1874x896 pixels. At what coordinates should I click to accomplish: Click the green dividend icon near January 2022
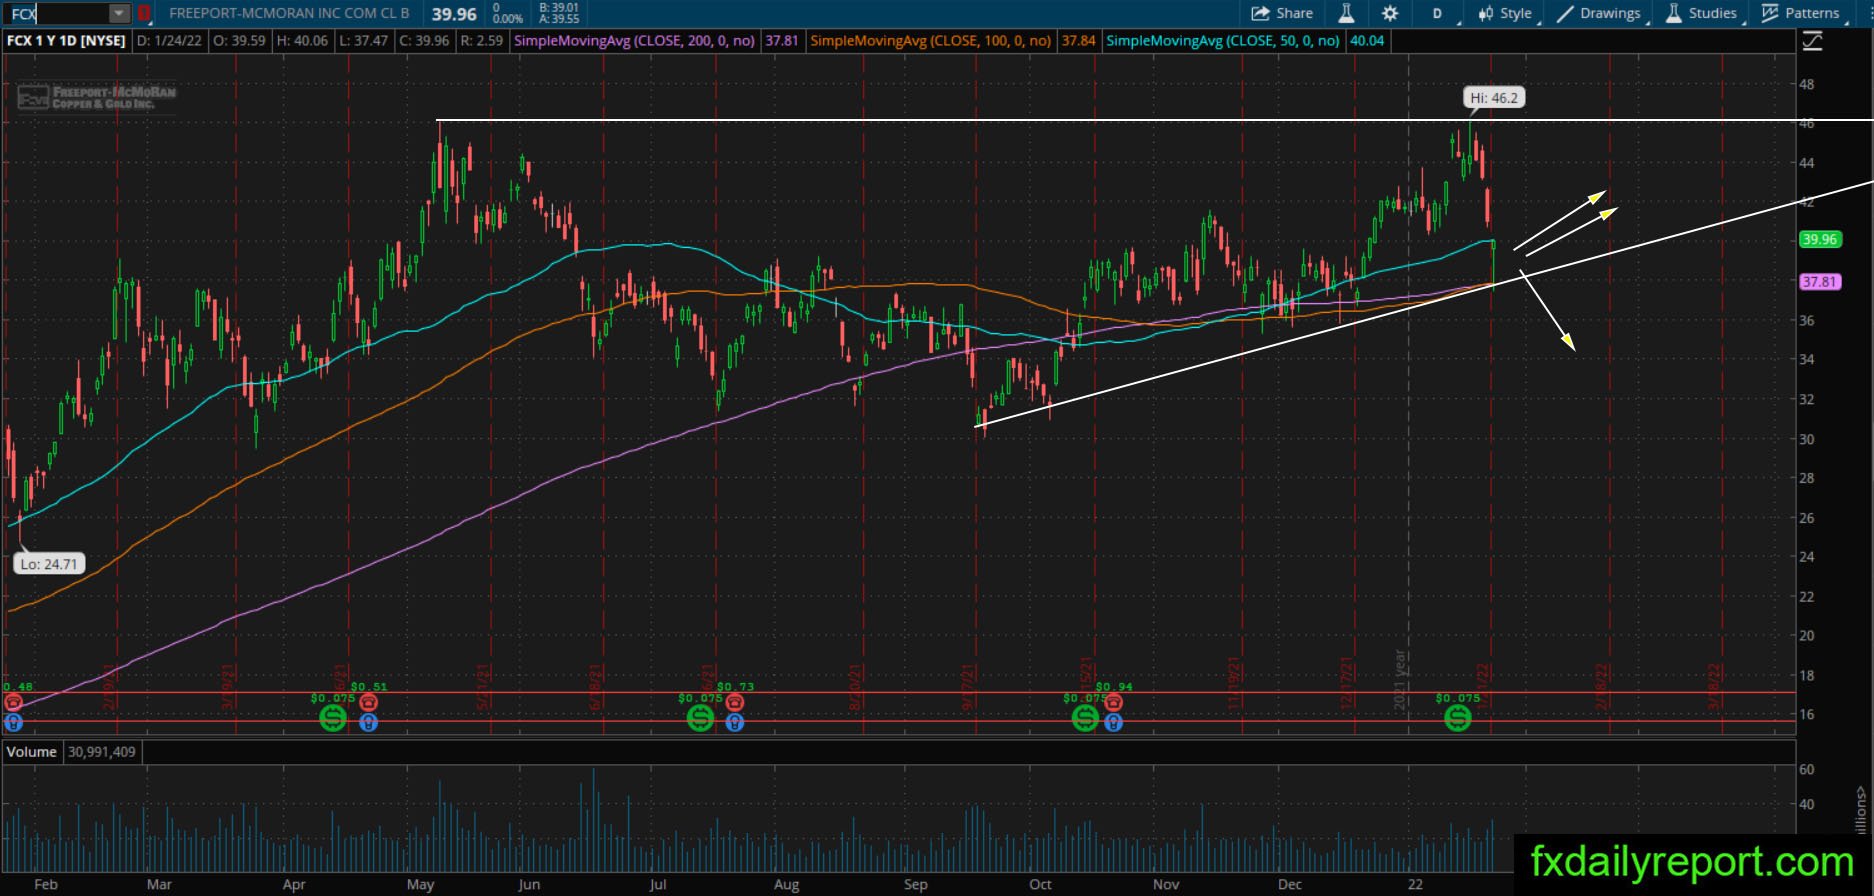pos(1458,717)
